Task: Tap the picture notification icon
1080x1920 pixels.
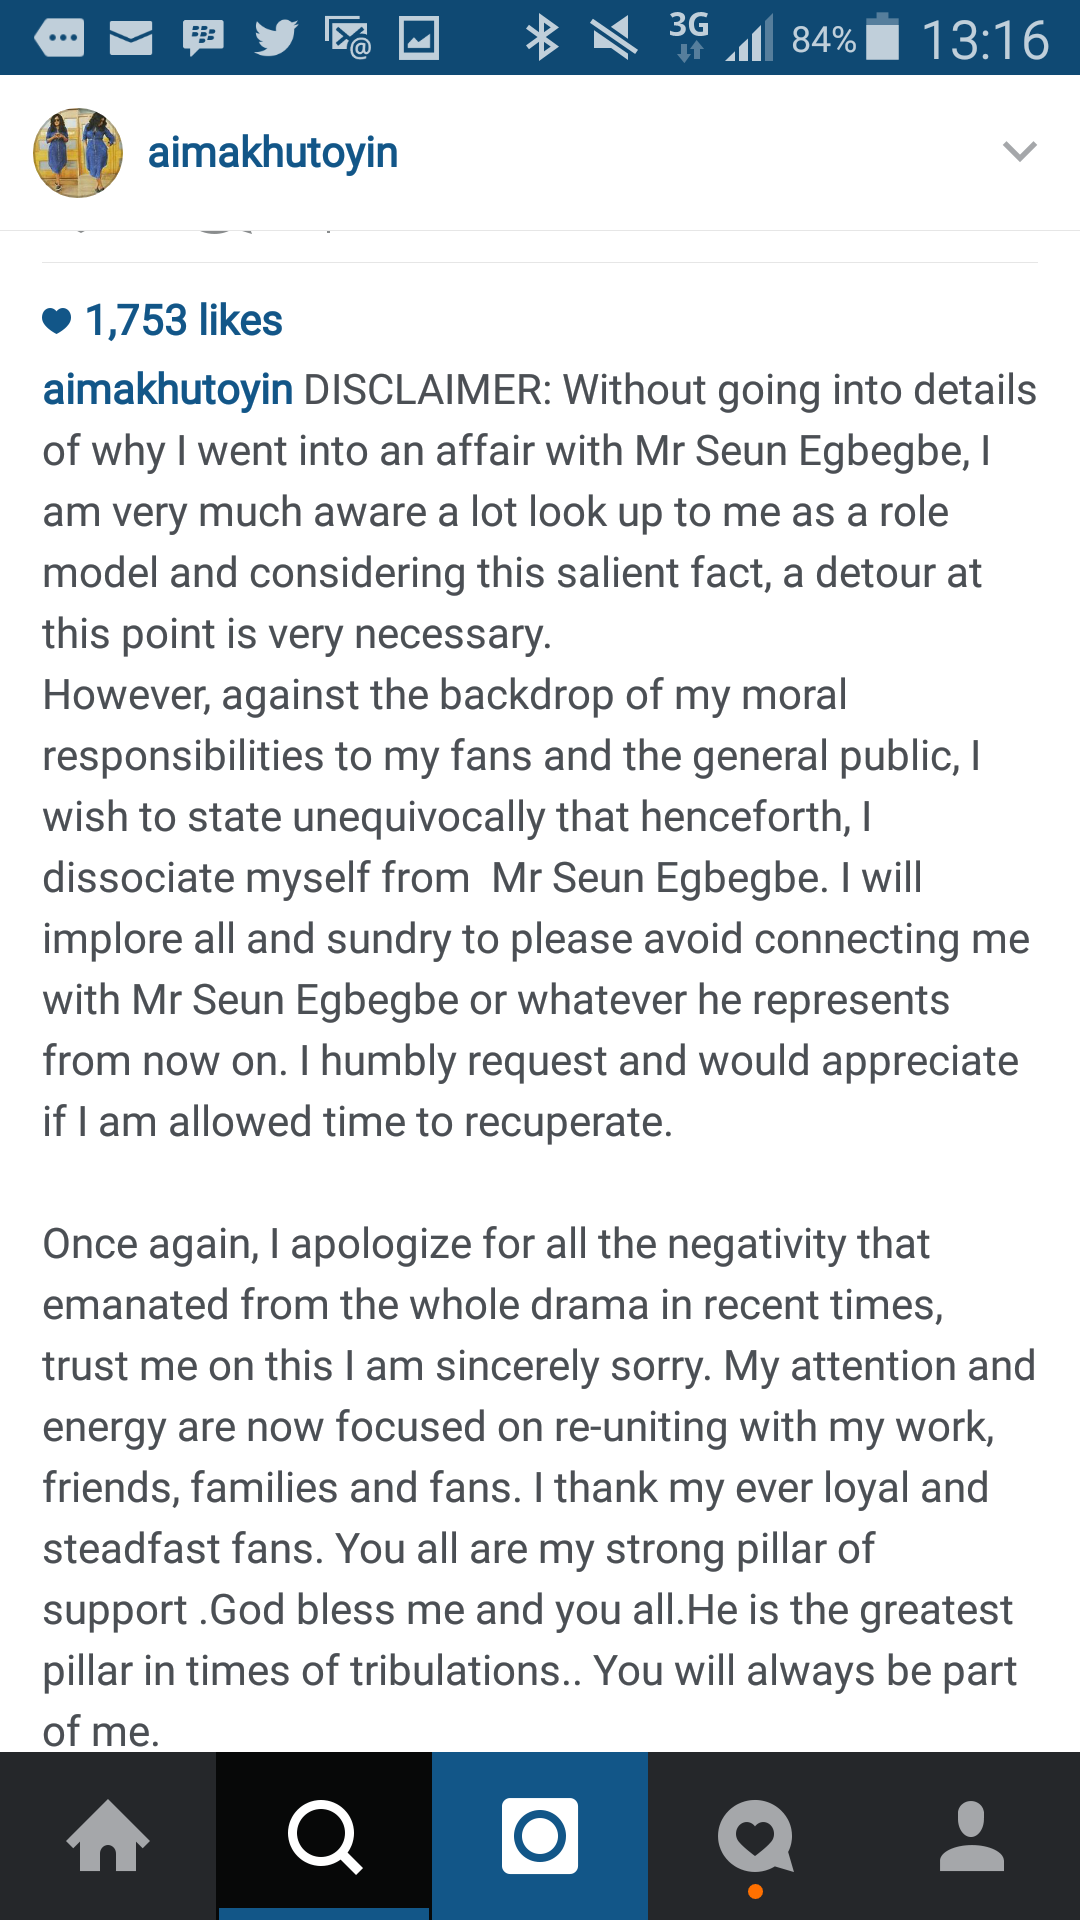Action: tap(419, 39)
